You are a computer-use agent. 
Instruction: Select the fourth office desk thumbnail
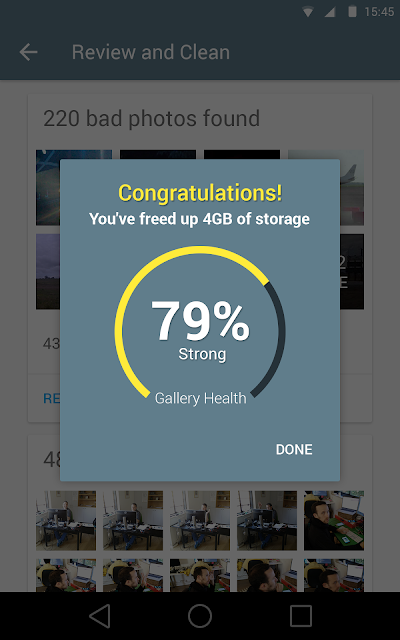click(x=267, y=520)
